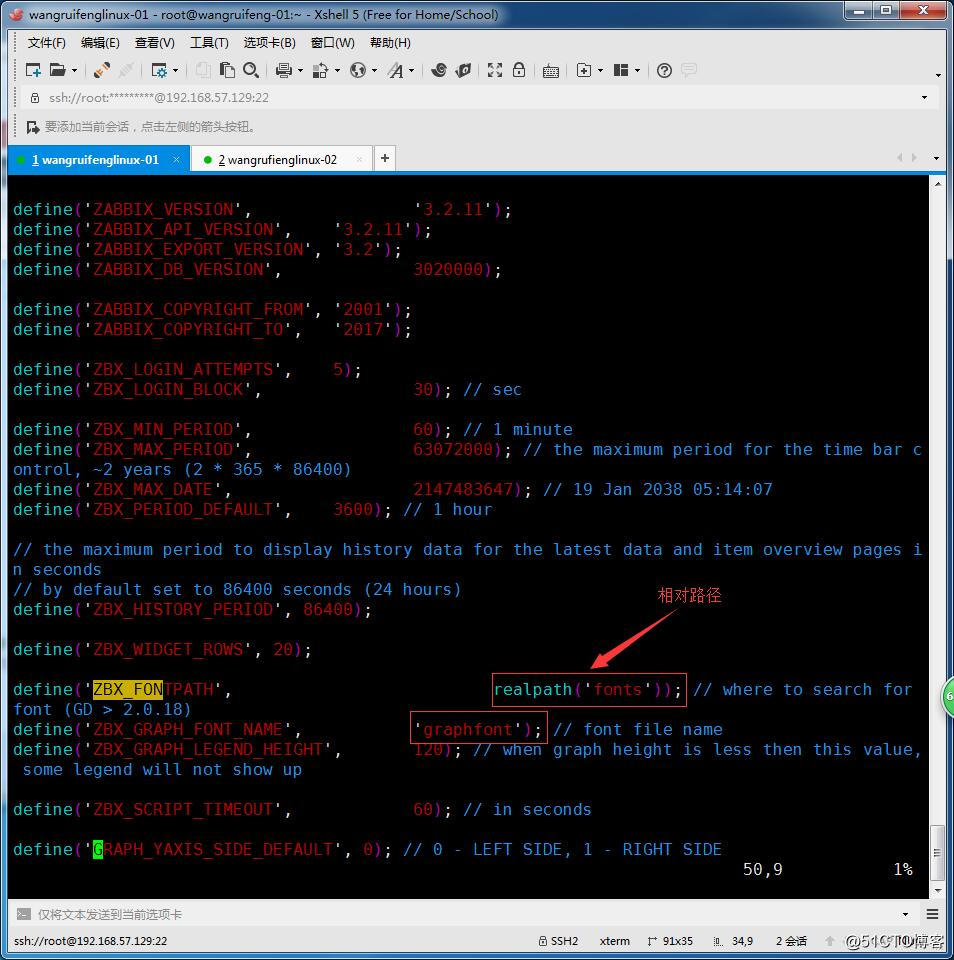Screen dimensions: 954x960
Task: Click the SSH2 status bar indicator
Action: click(x=558, y=941)
